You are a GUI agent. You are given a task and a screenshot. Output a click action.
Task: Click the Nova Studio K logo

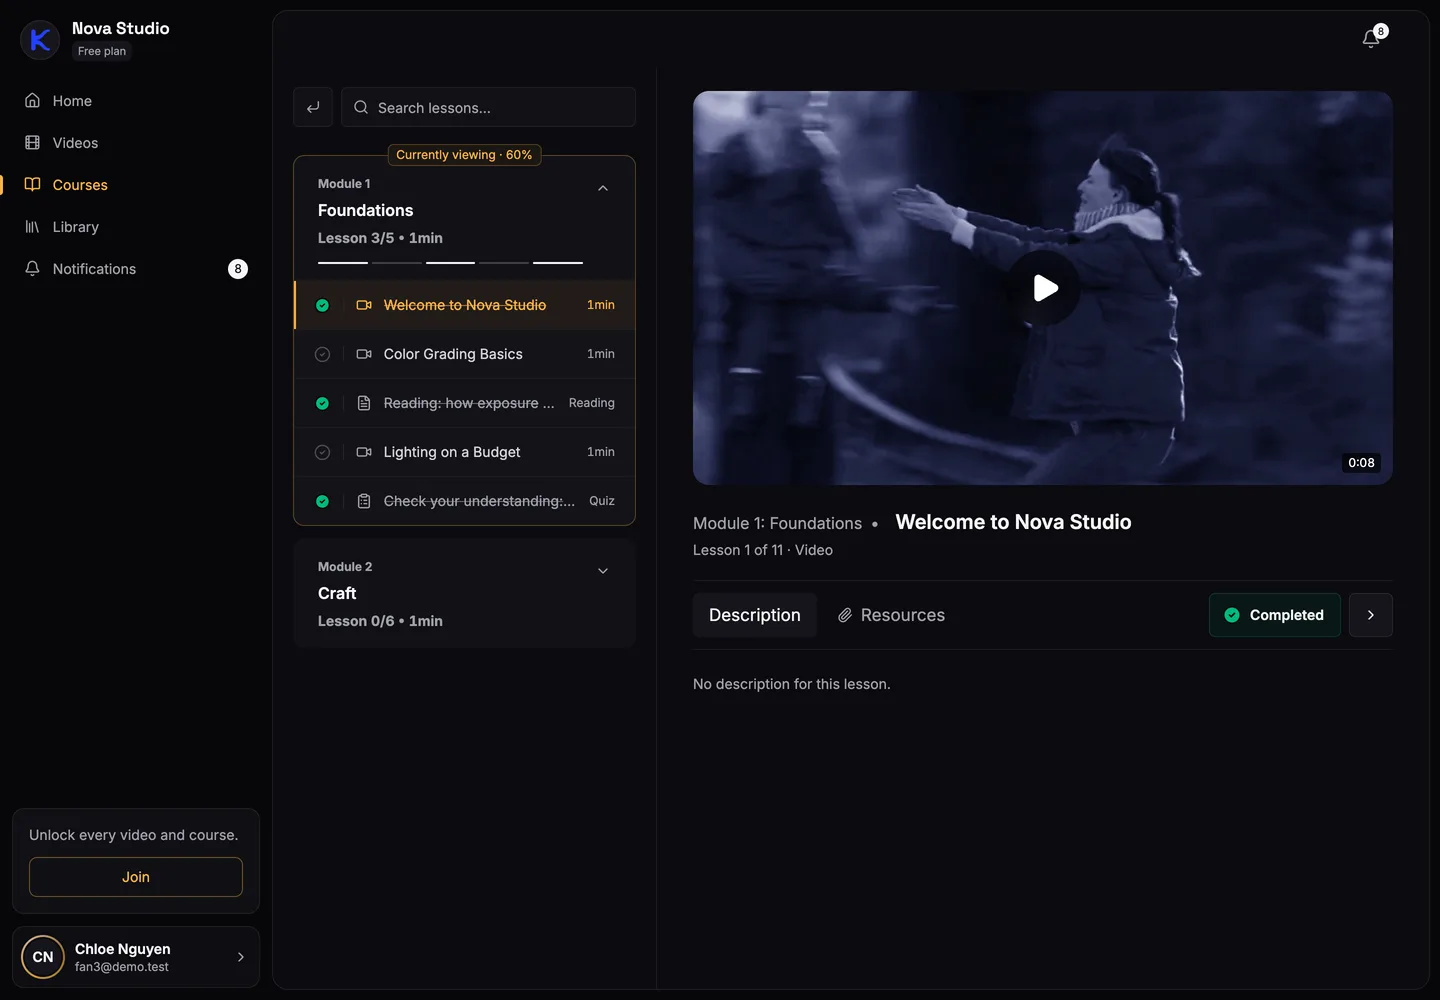coord(40,40)
